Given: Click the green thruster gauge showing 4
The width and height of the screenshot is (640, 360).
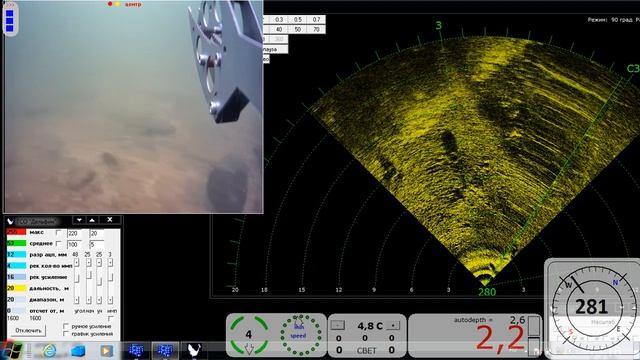Looking at the screenshot, I should [249, 335].
